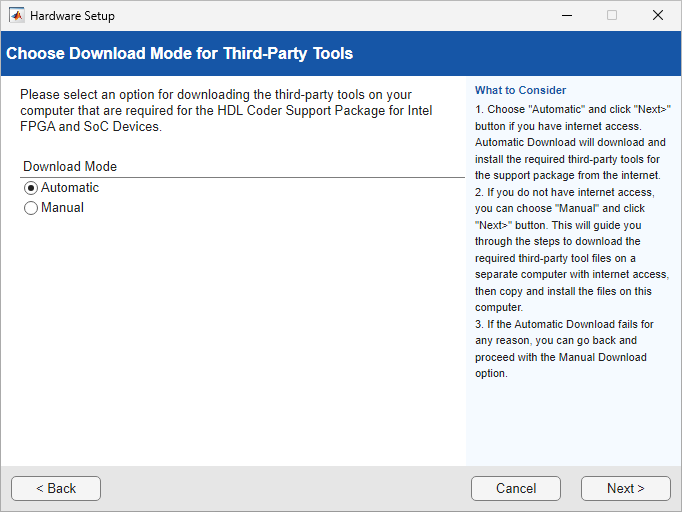Click the "Automatic" option label text
682x512 pixels.
point(70,188)
